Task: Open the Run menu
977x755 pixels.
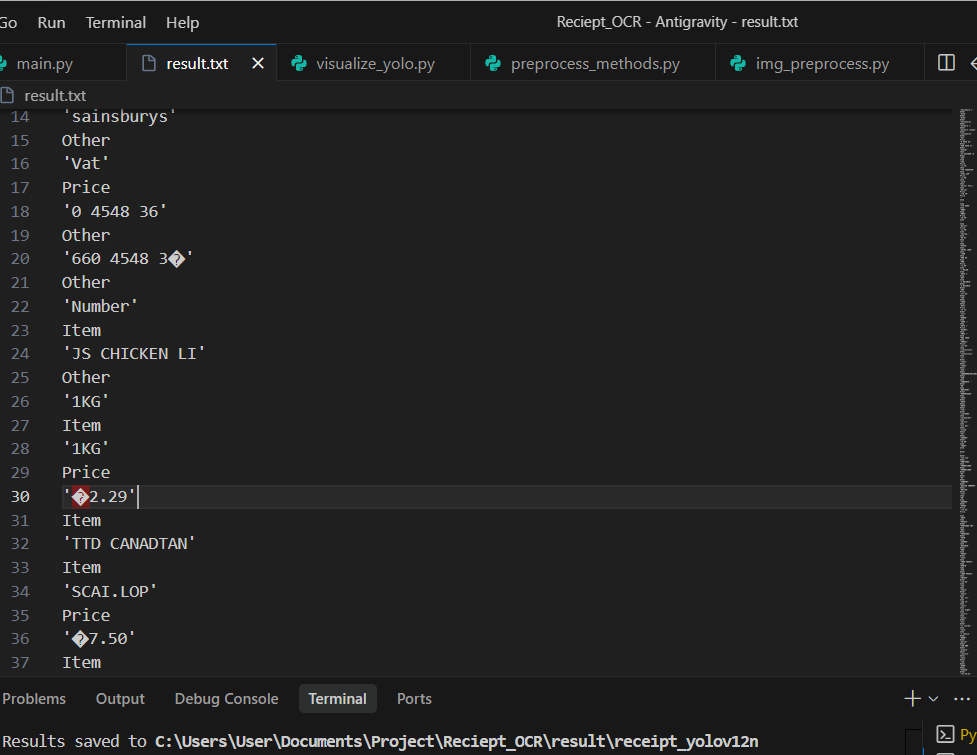Action: [x=51, y=22]
